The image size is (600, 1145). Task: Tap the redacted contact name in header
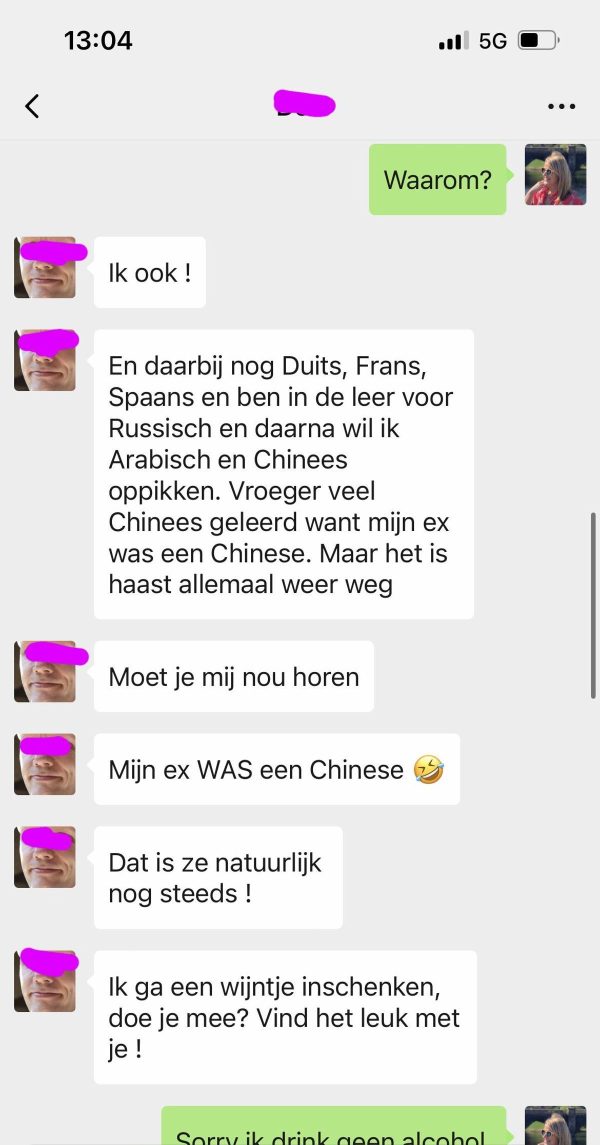(304, 105)
